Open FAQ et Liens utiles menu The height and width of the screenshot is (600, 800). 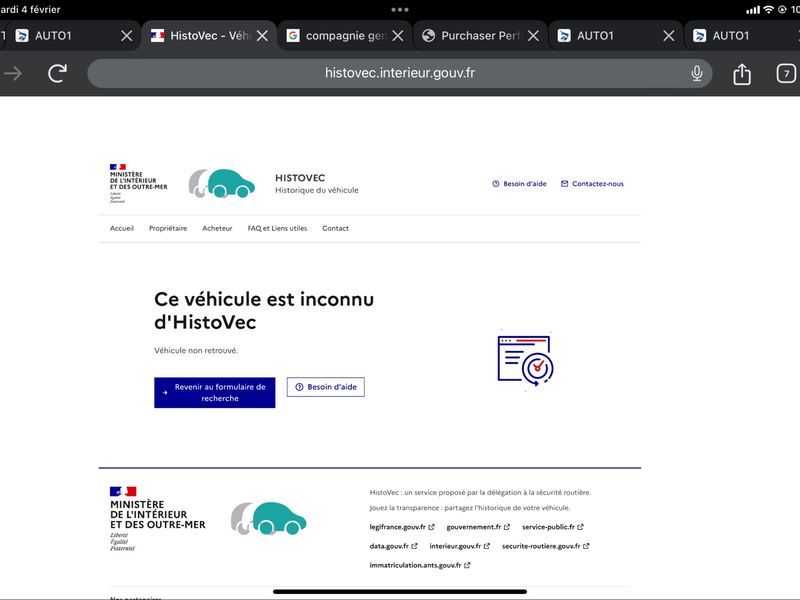click(277, 228)
